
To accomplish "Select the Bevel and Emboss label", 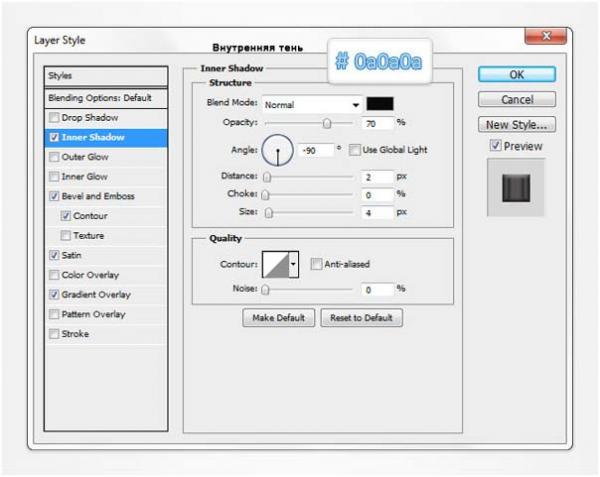I will 98,196.
